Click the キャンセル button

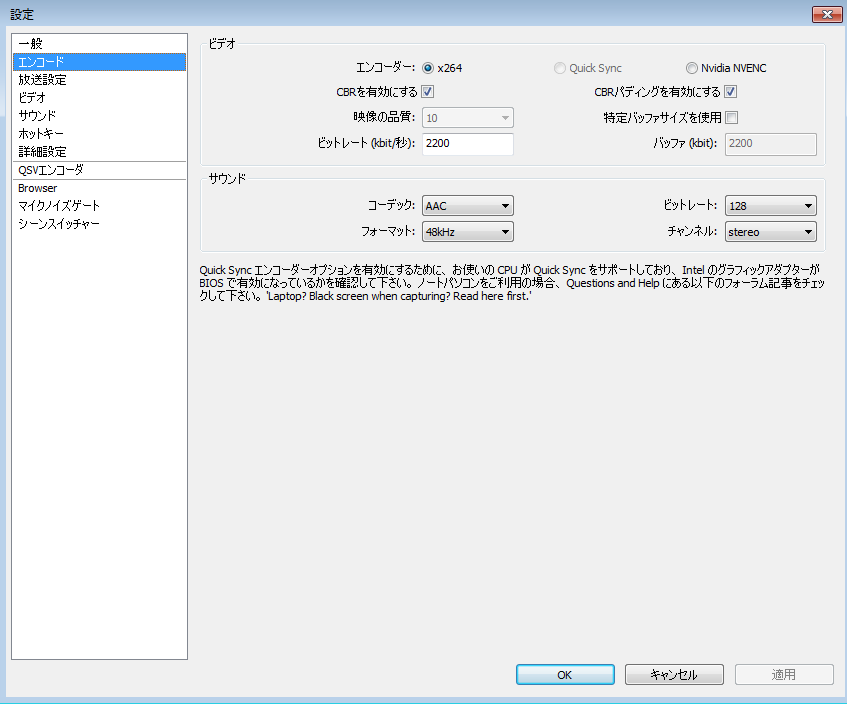click(x=674, y=674)
